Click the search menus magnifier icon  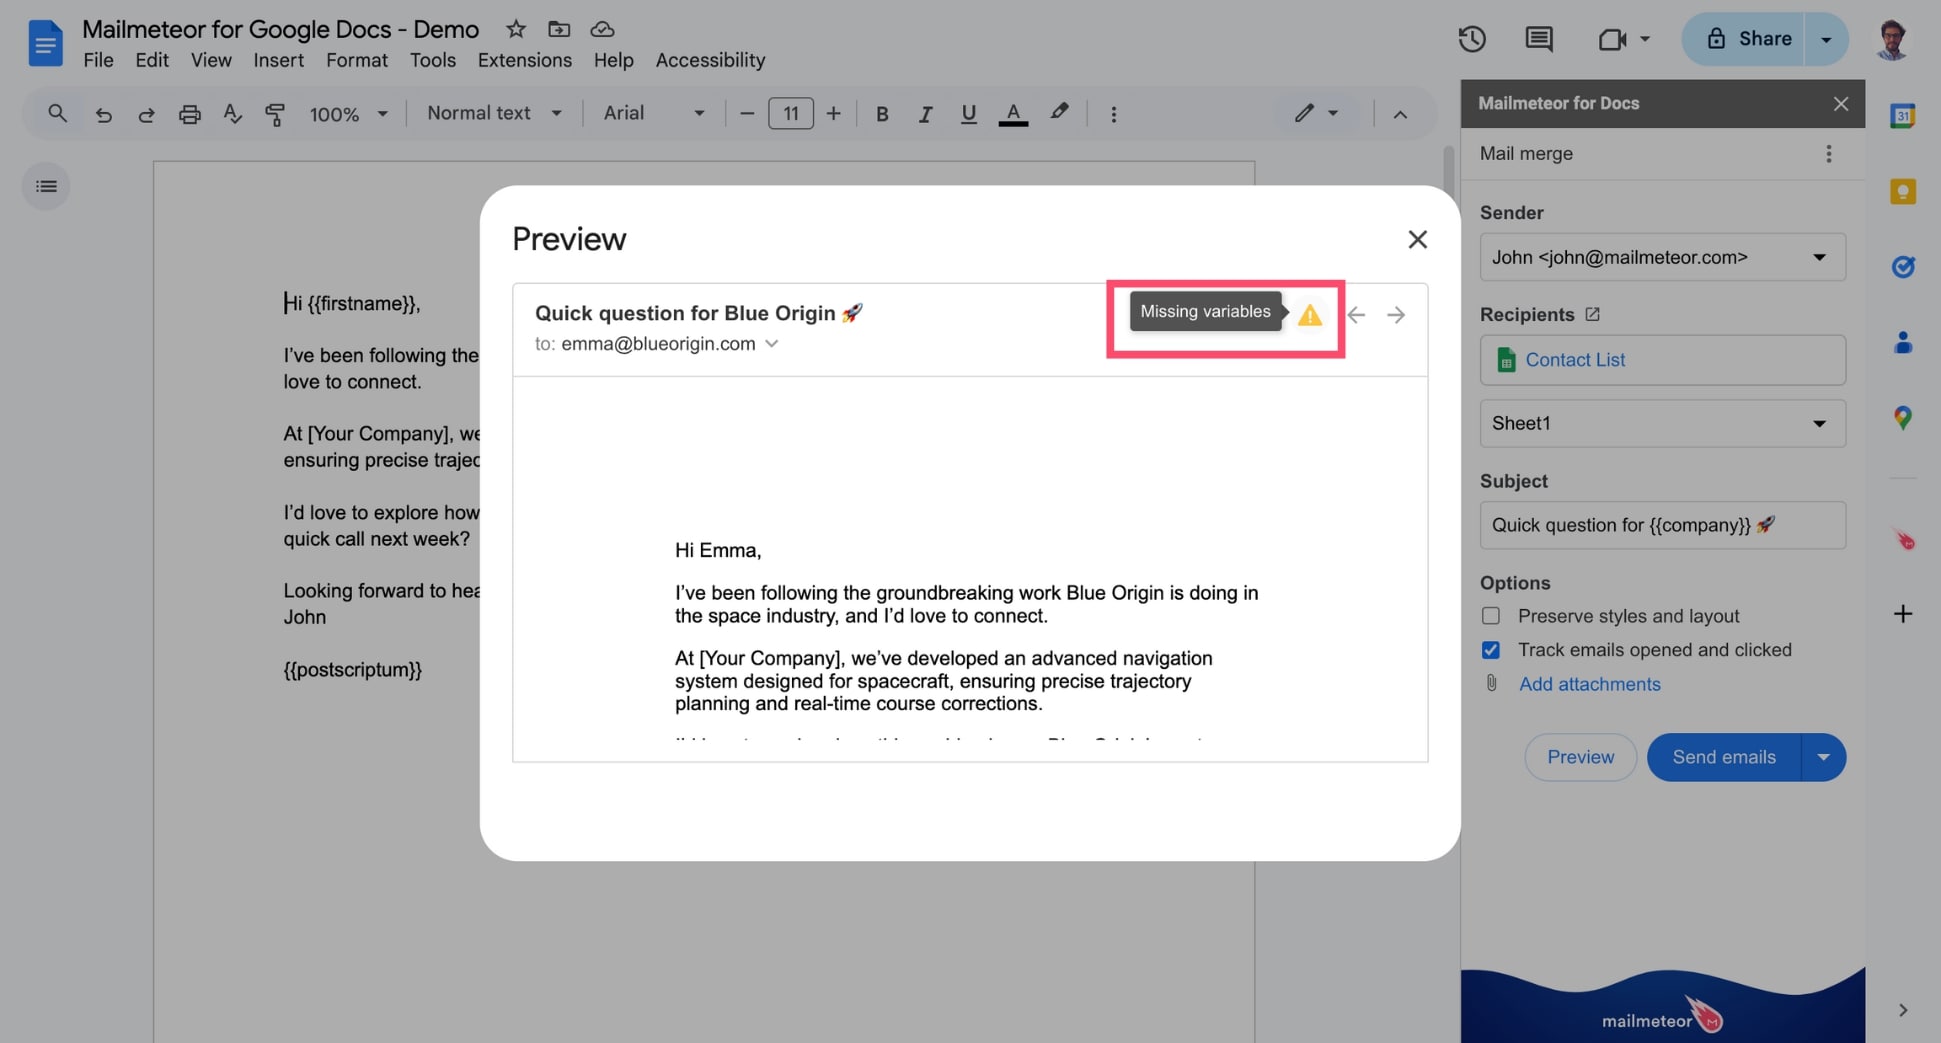(57, 113)
